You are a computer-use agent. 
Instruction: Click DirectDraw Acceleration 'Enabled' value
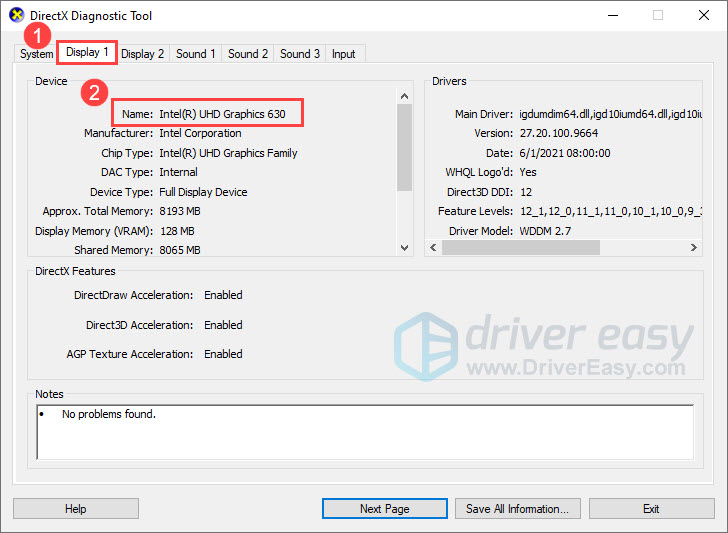[x=223, y=295]
